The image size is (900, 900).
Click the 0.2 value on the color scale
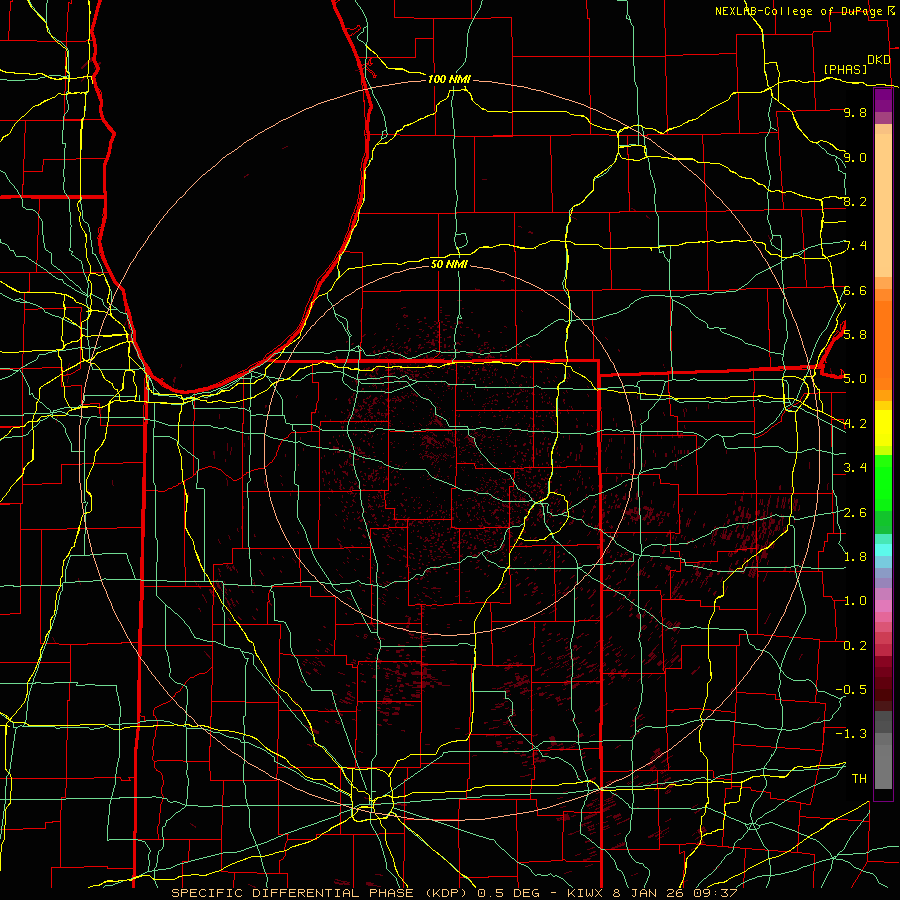point(855,645)
